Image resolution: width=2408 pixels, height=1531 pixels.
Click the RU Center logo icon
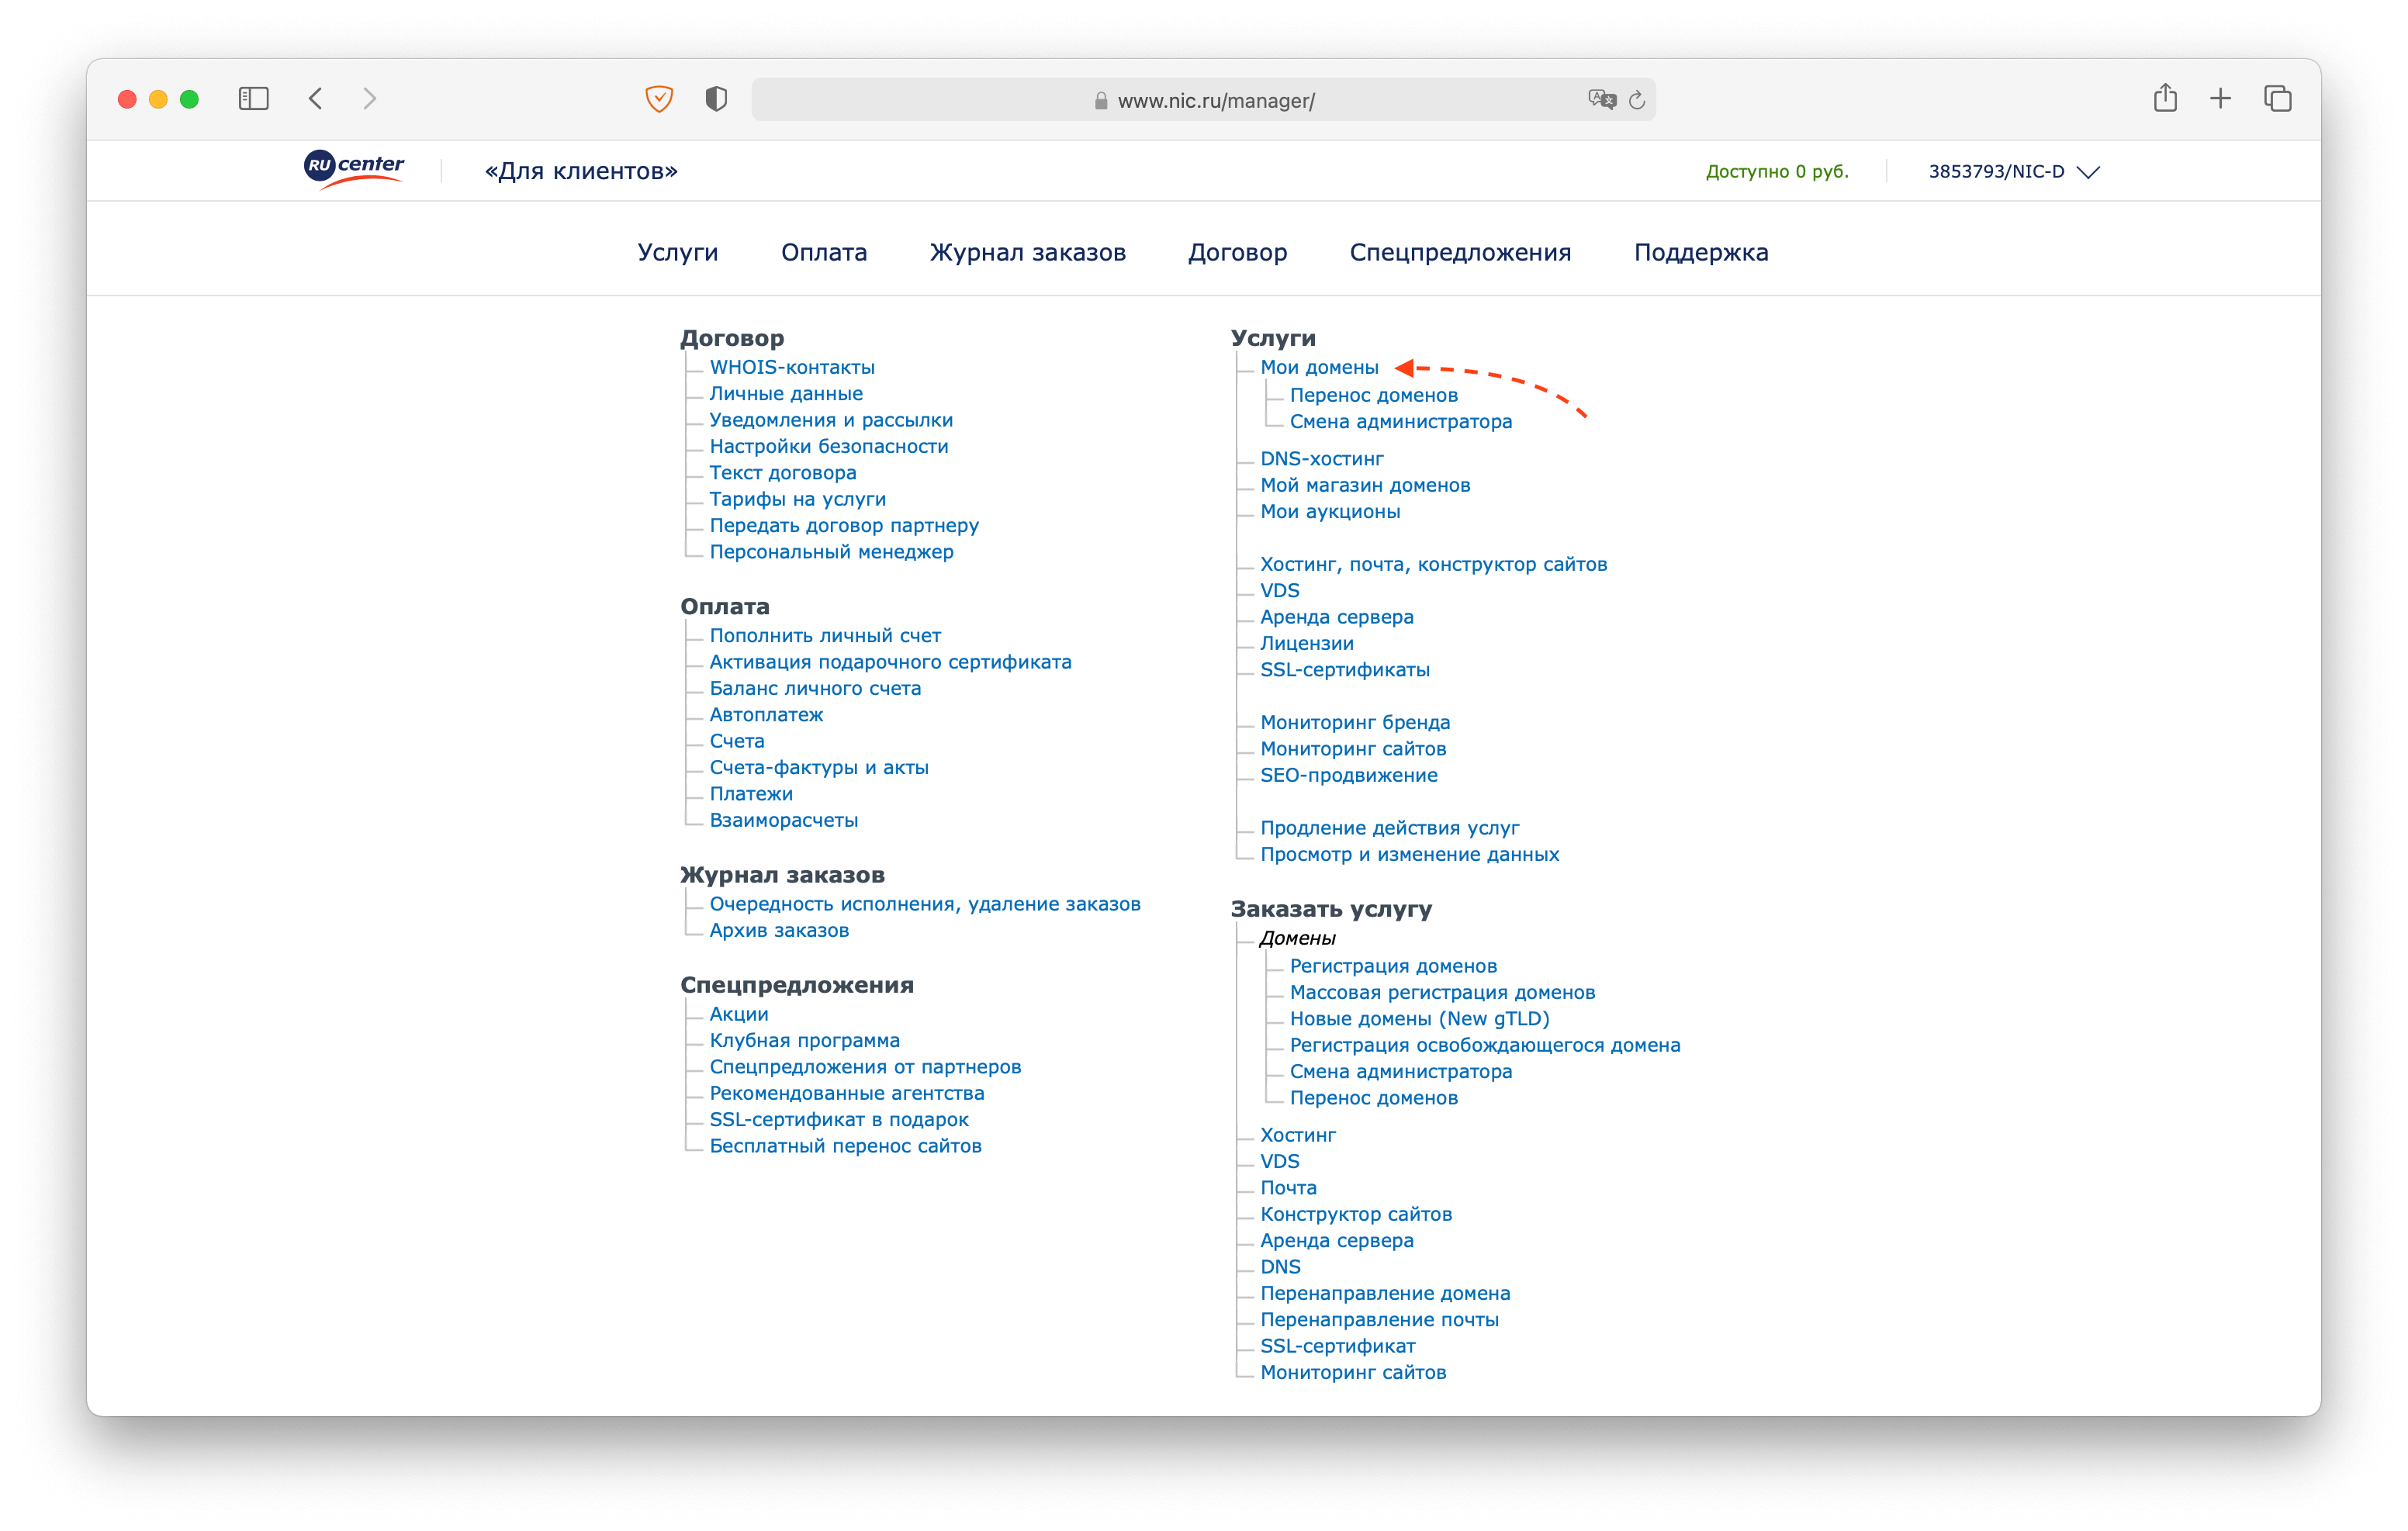pos(353,168)
